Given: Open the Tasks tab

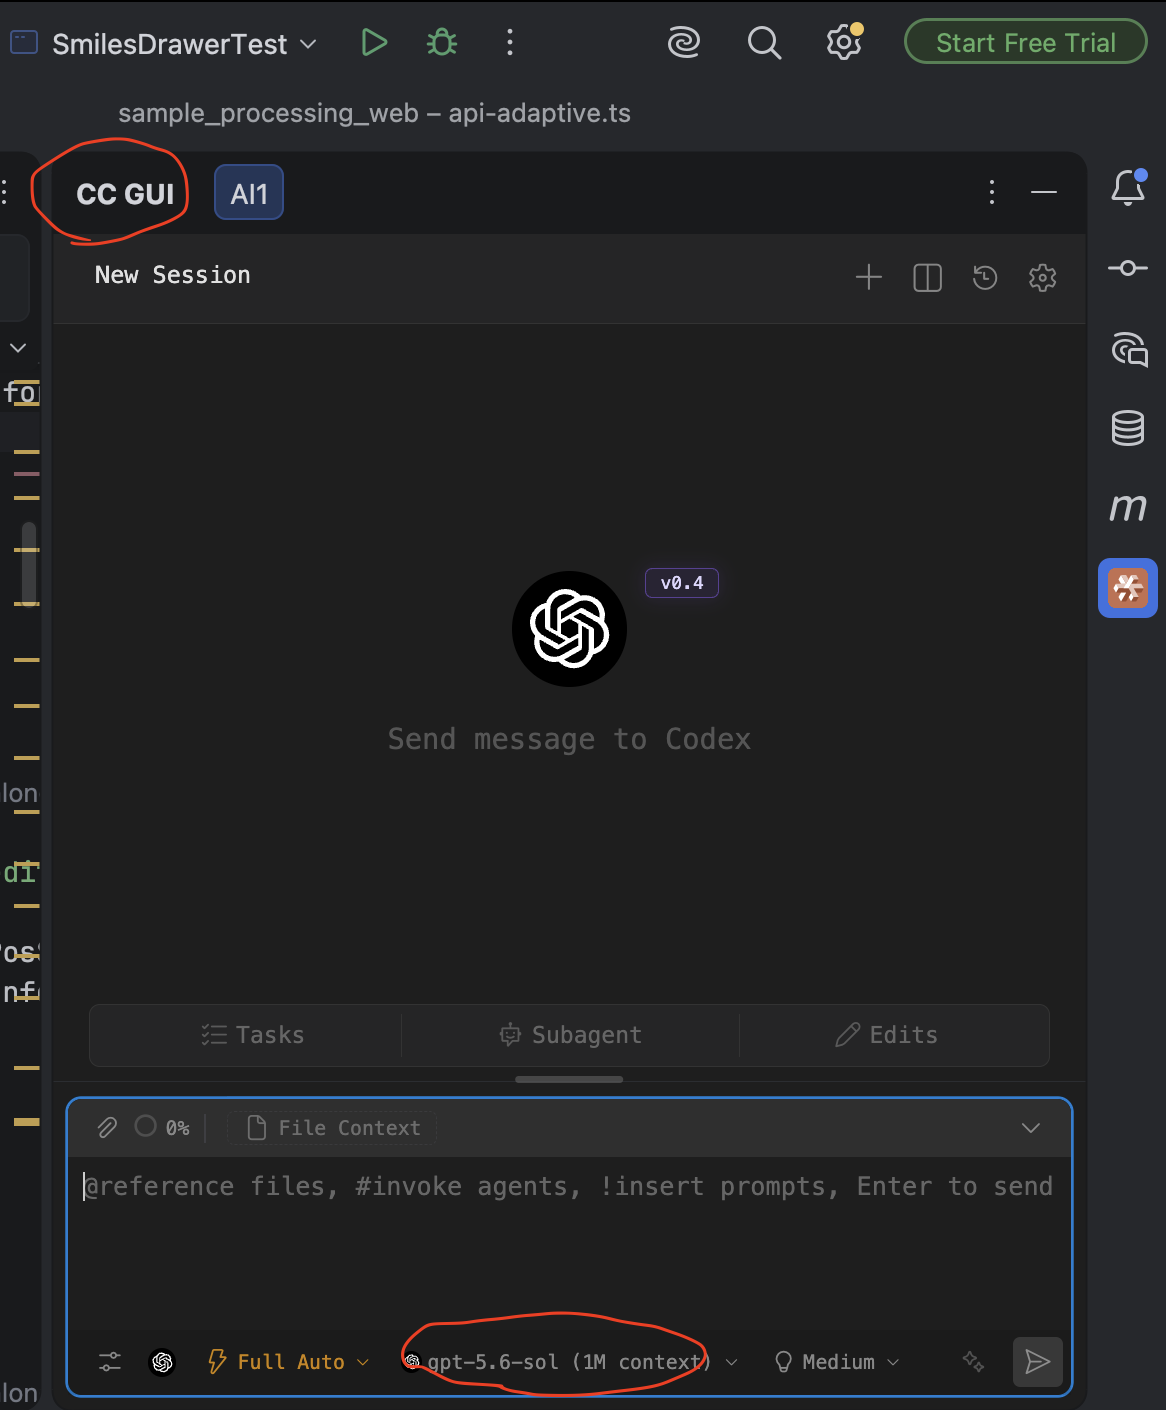Looking at the screenshot, I should (252, 1035).
